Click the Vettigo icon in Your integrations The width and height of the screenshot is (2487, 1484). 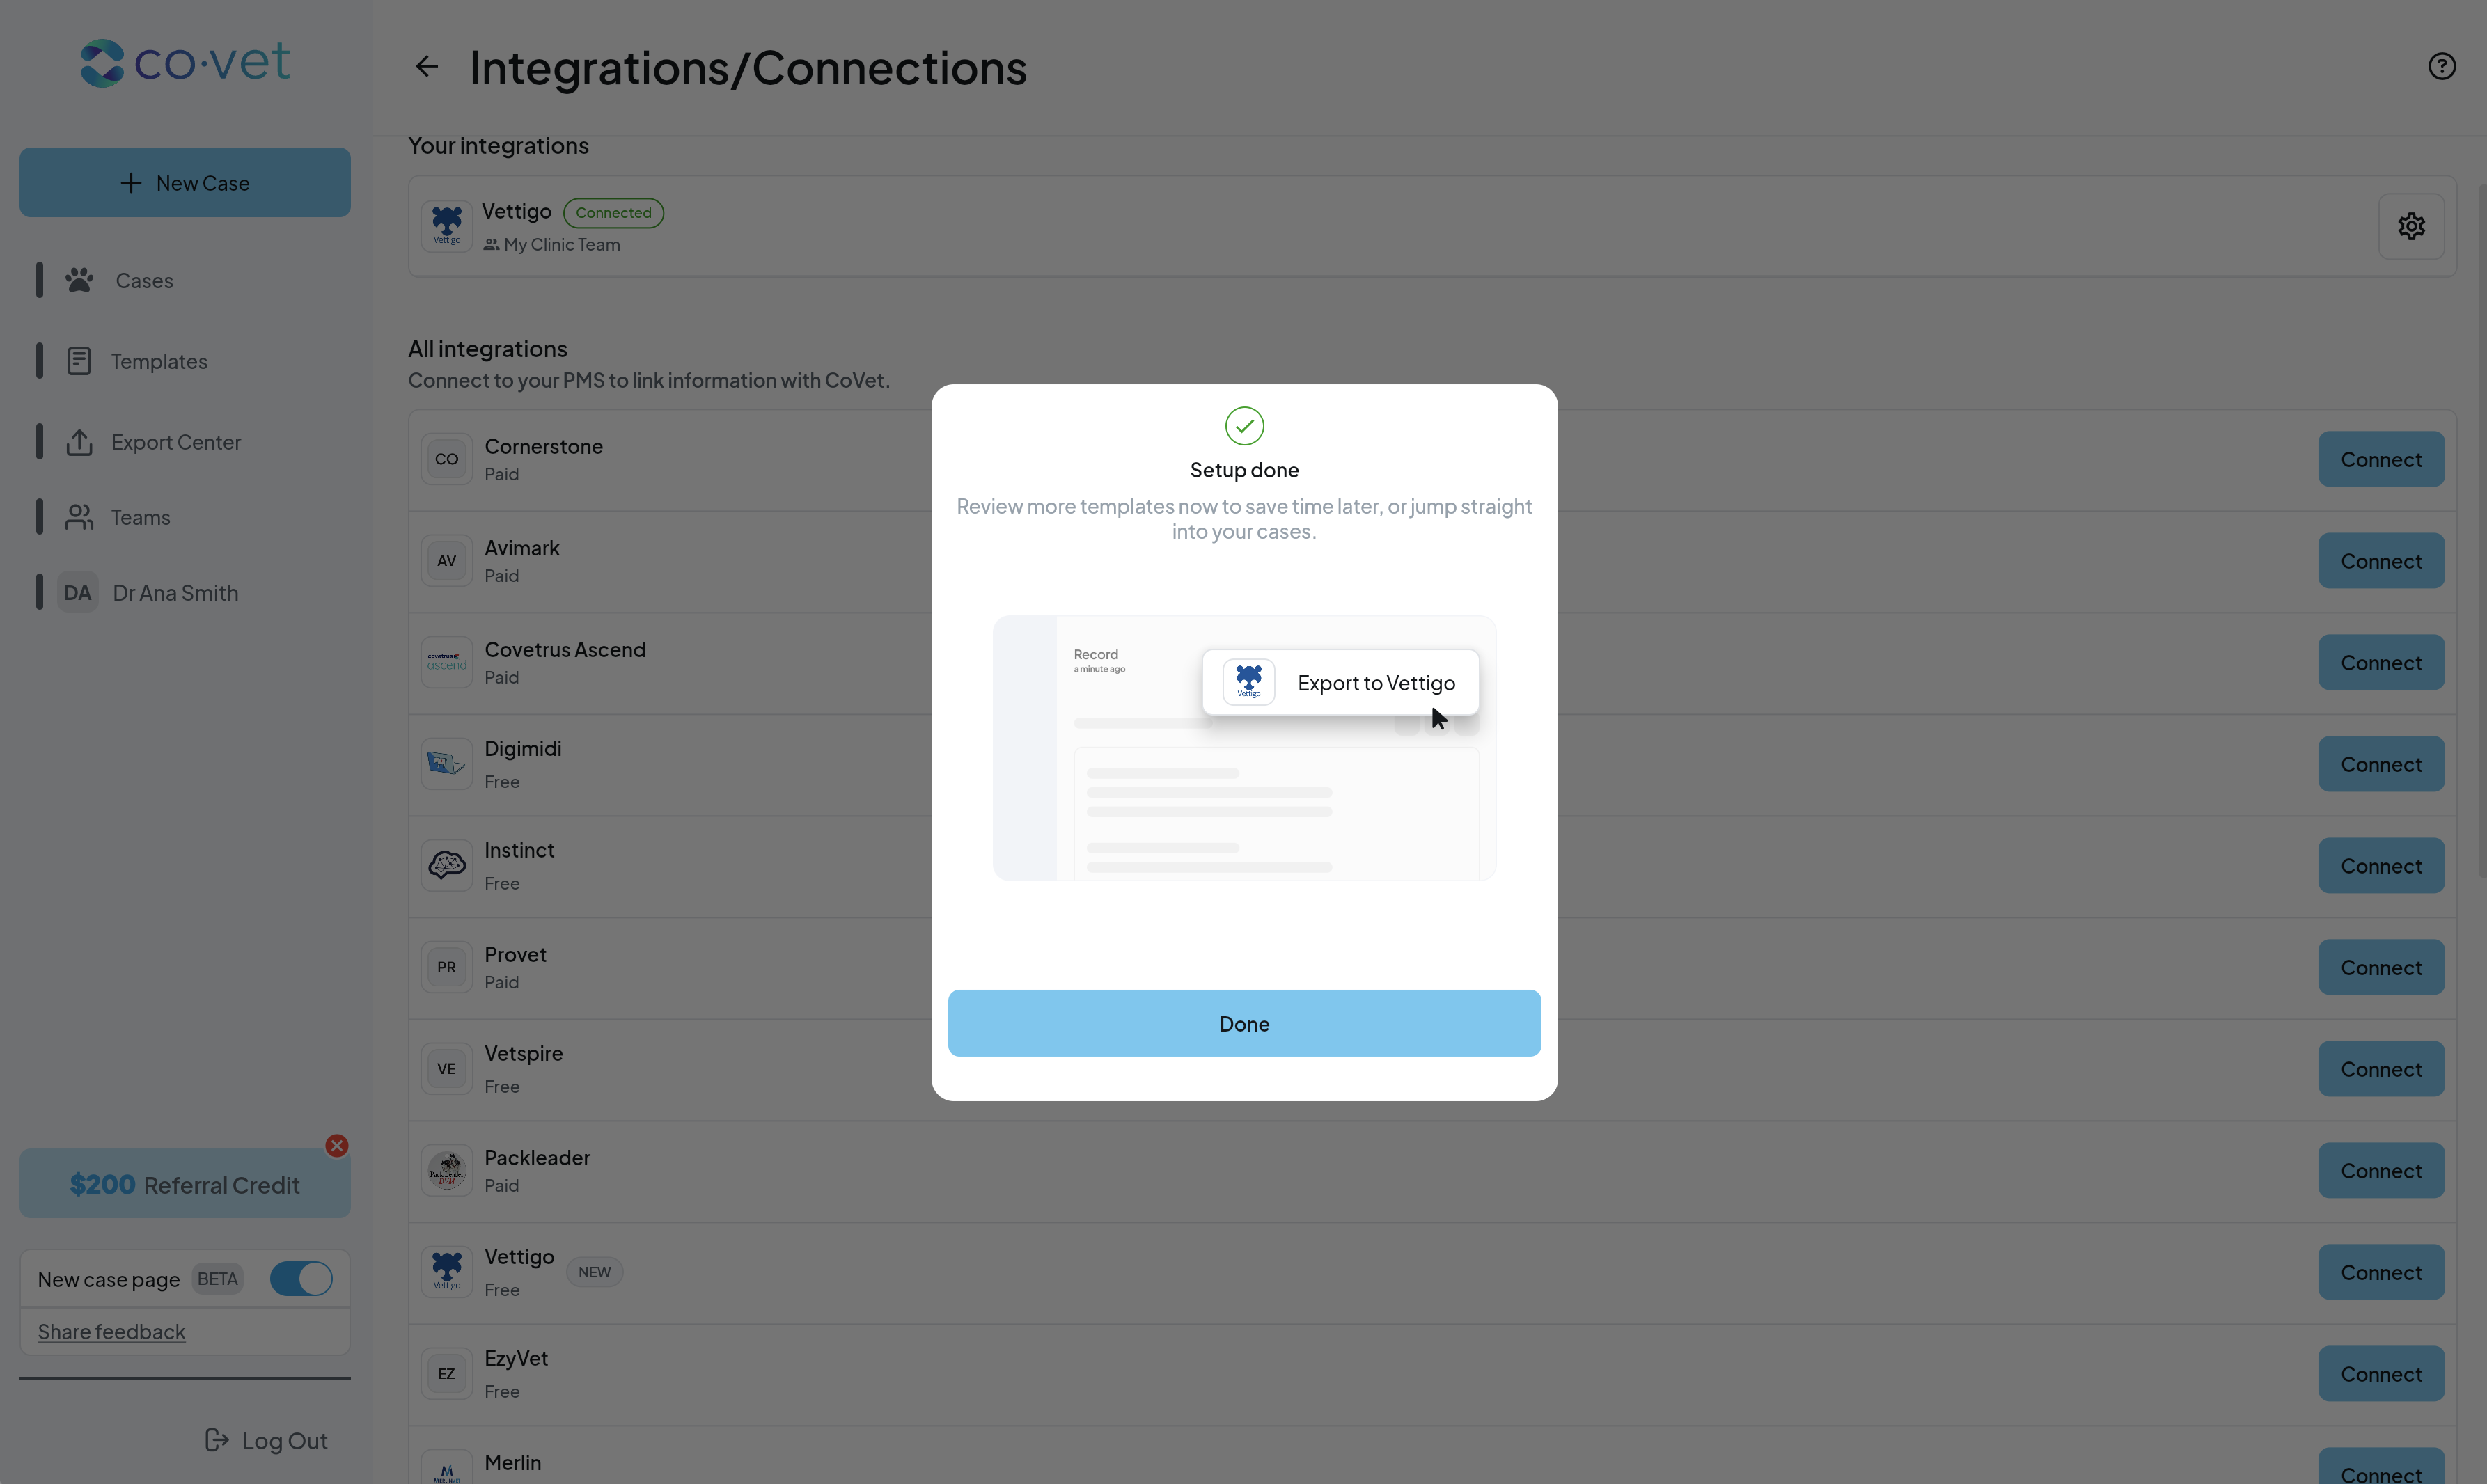(447, 226)
